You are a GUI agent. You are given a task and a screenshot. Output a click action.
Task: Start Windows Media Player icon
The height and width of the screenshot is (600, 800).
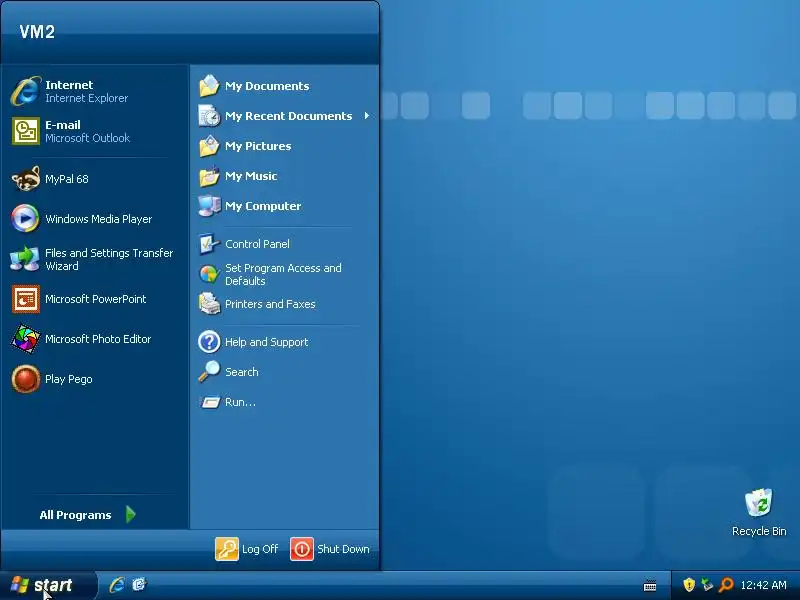coord(26,218)
